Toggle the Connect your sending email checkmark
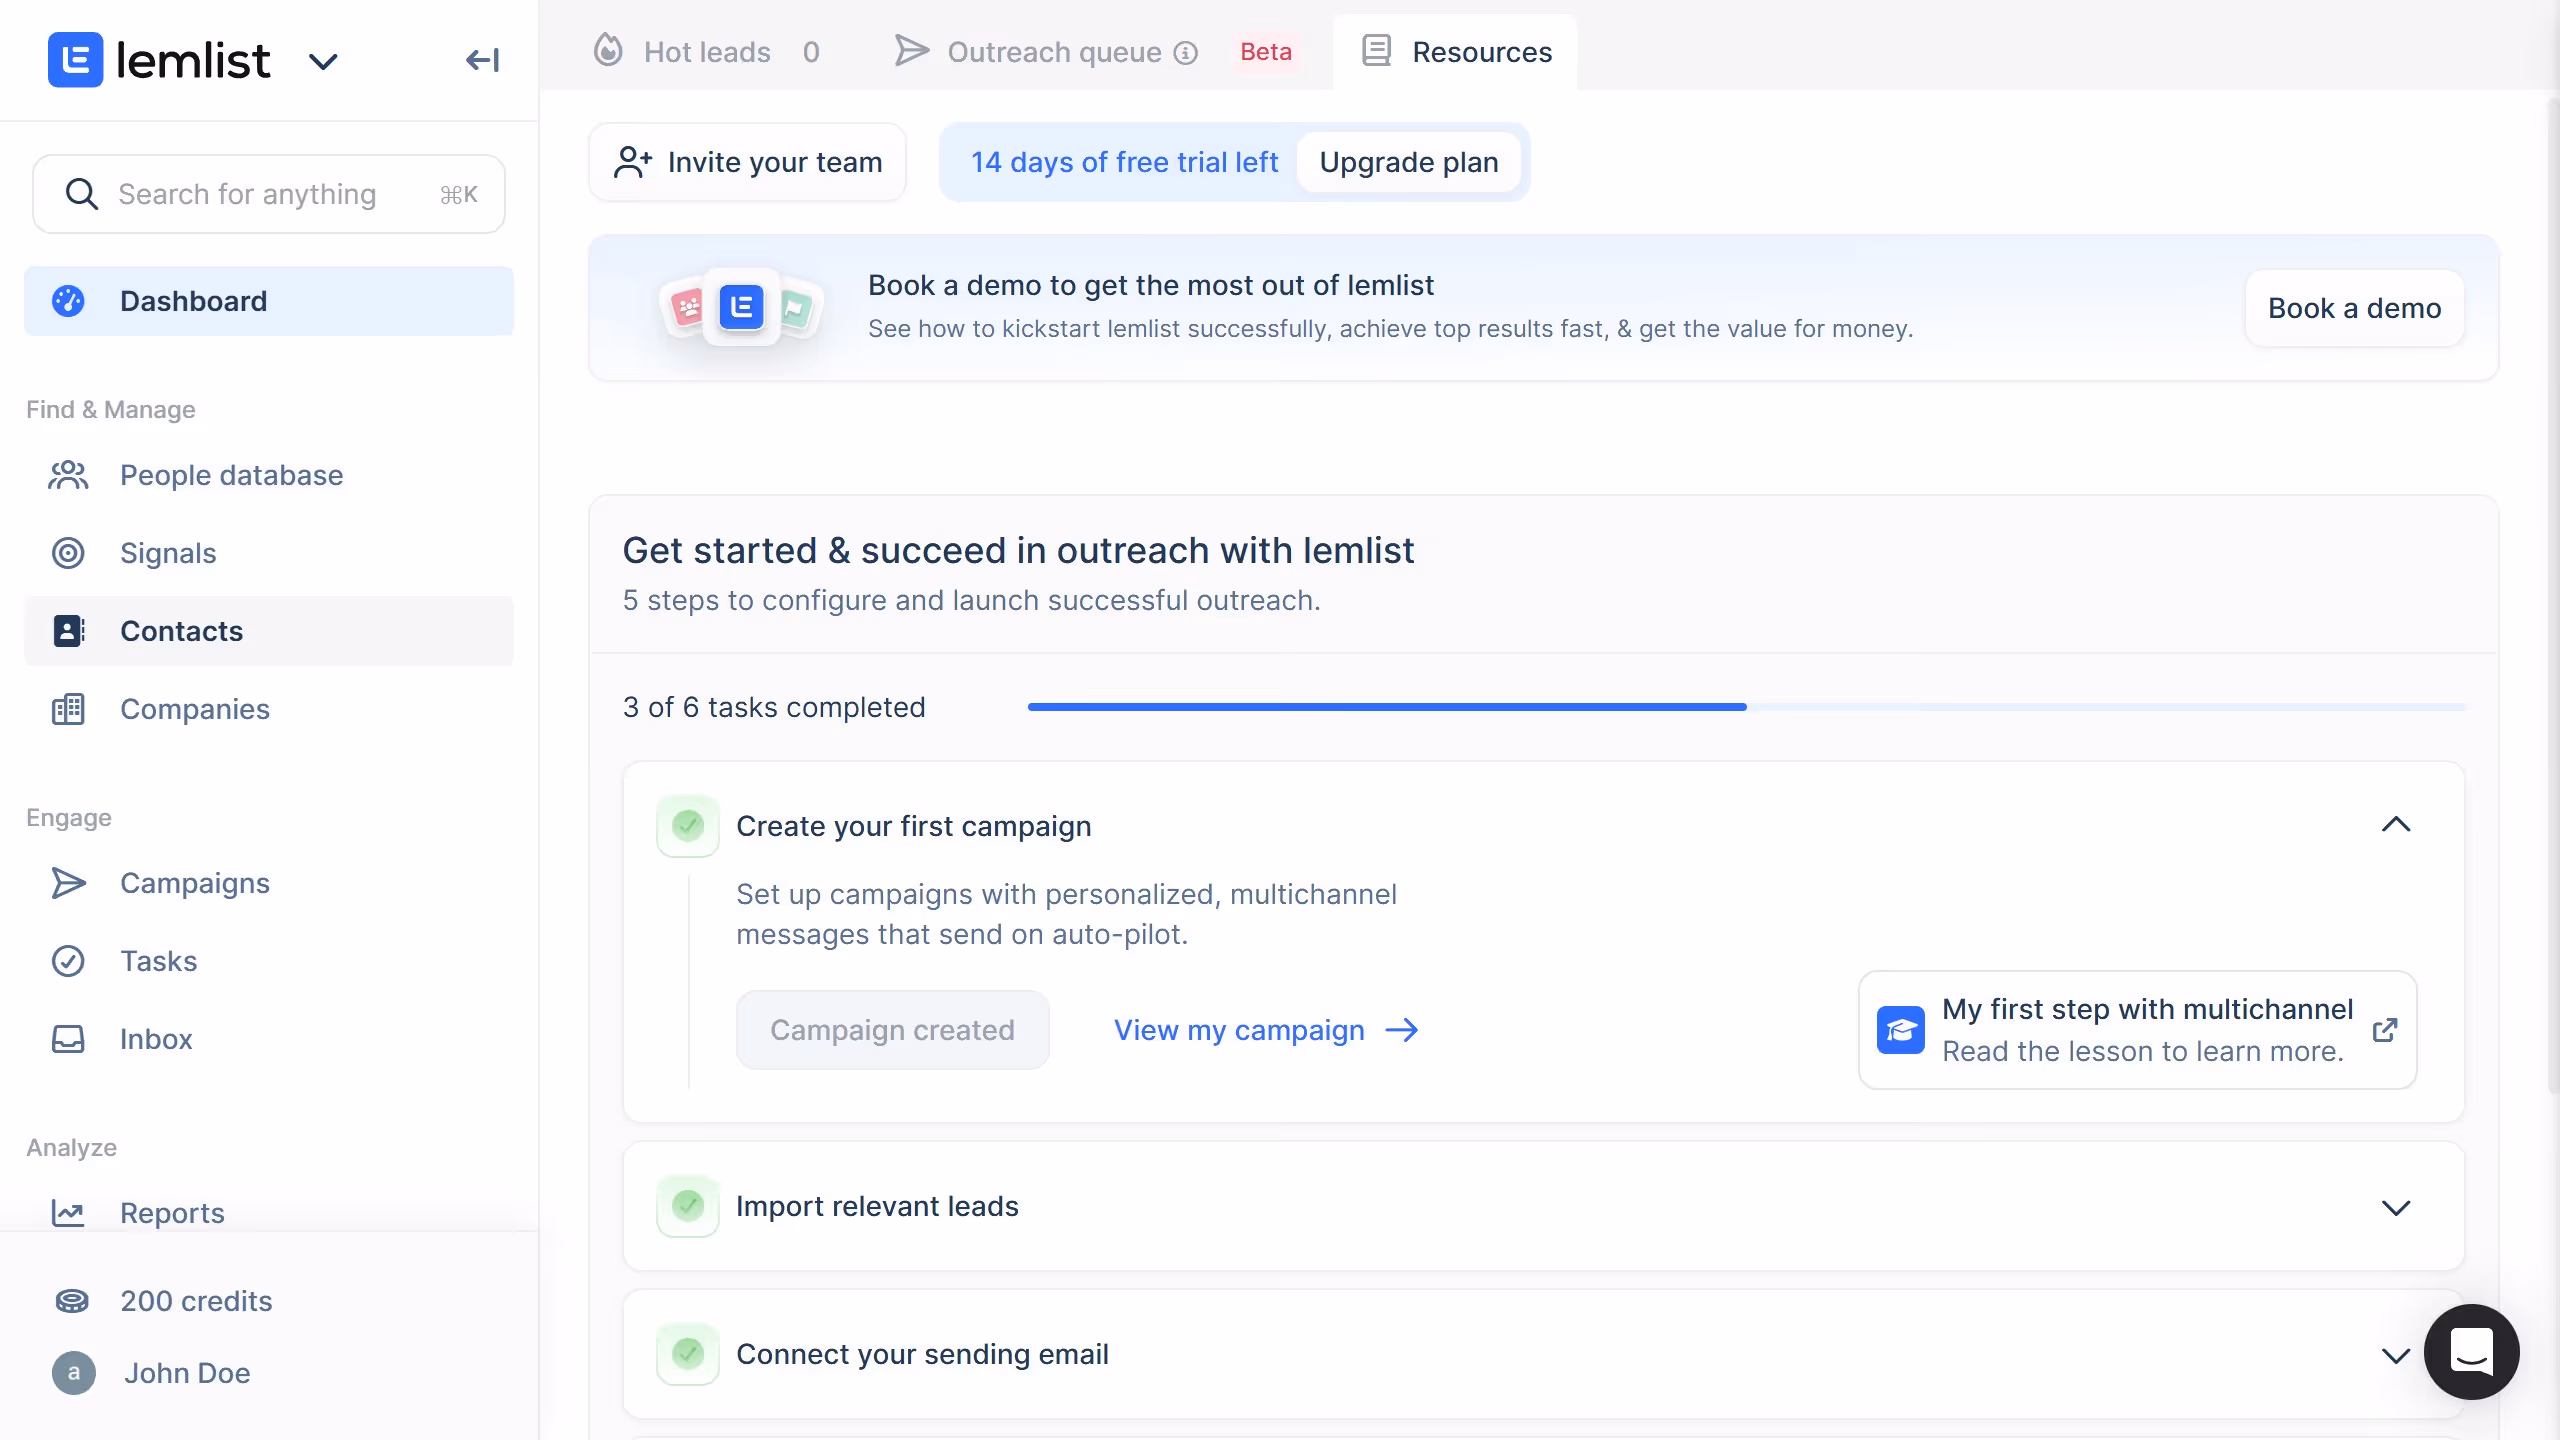The height and width of the screenshot is (1440, 2560). [x=688, y=1354]
